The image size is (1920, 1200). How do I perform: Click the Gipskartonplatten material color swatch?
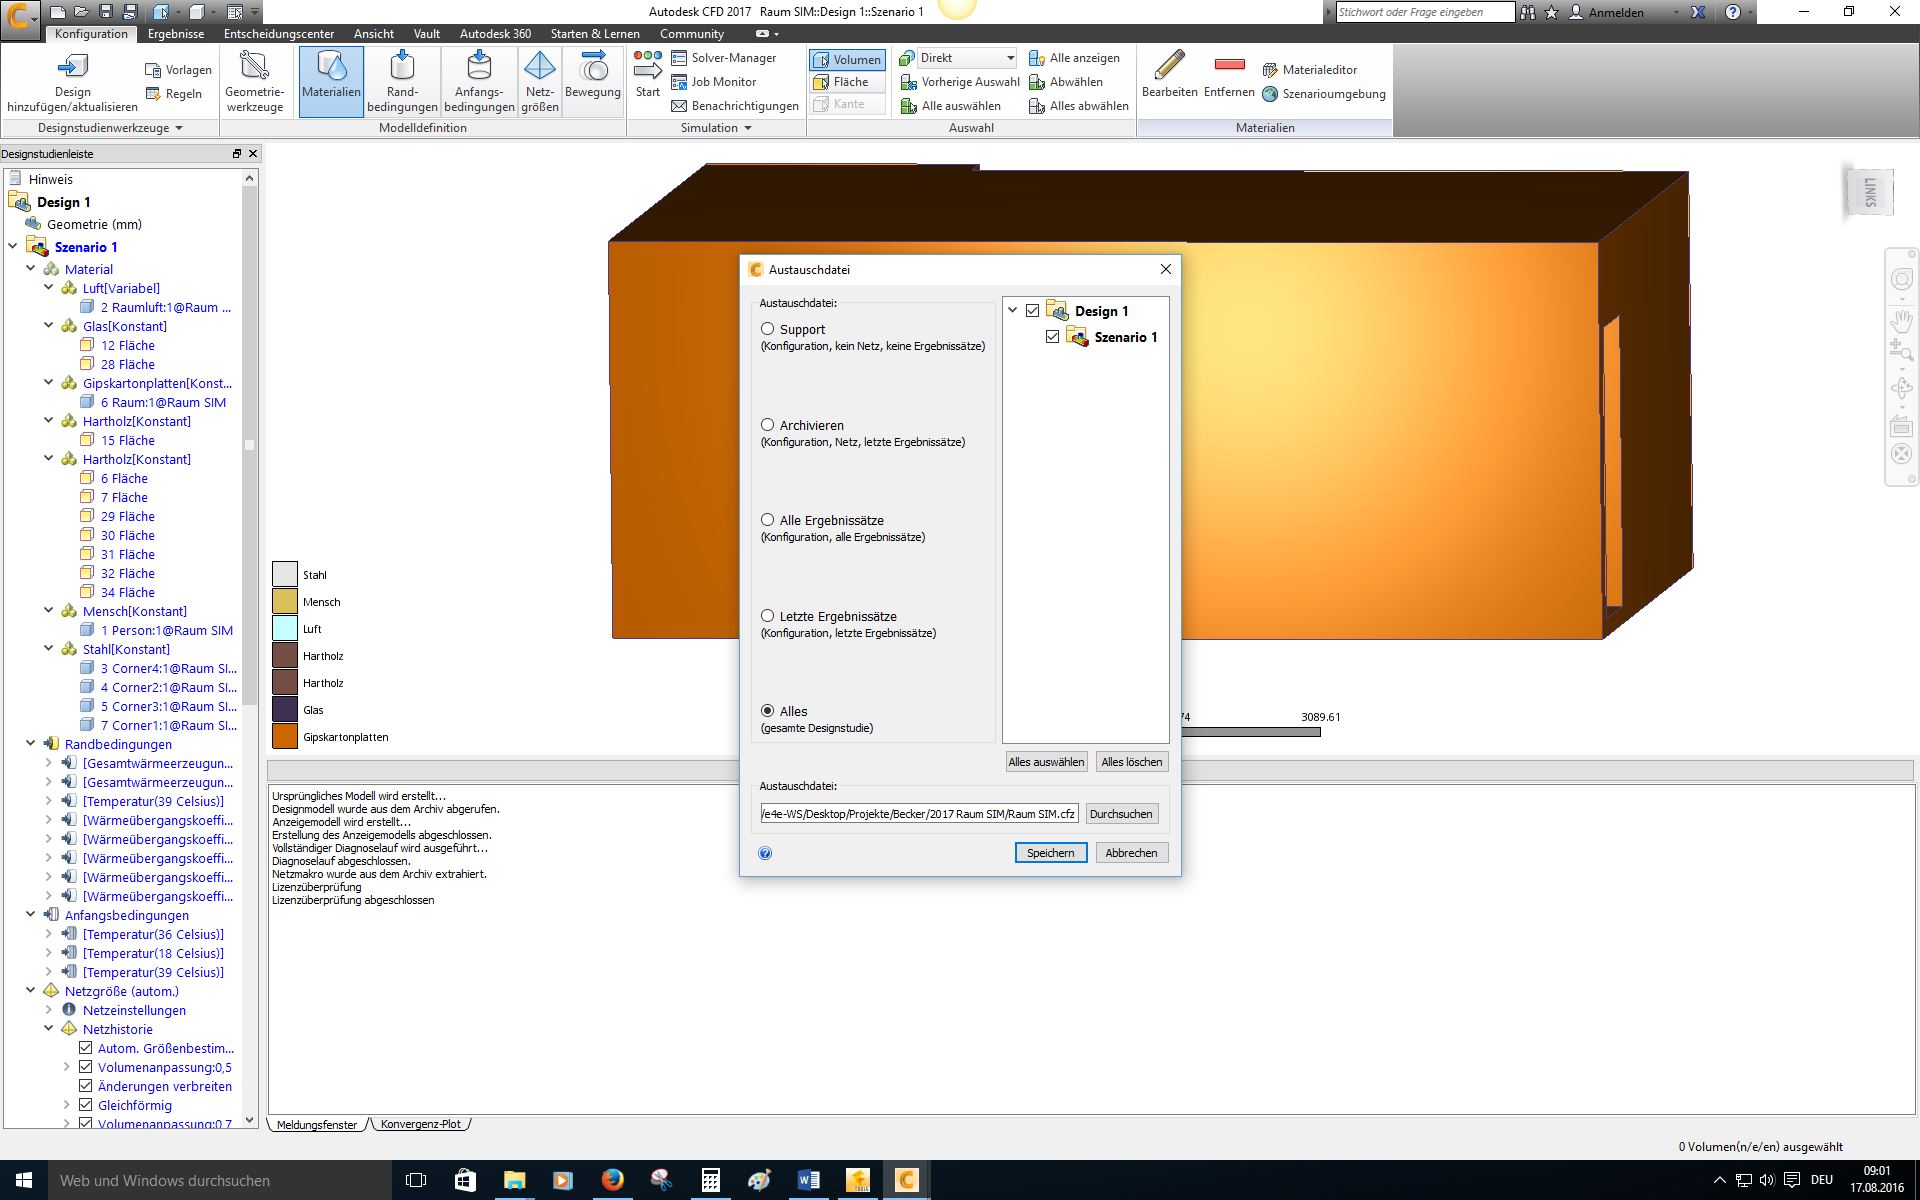click(285, 735)
